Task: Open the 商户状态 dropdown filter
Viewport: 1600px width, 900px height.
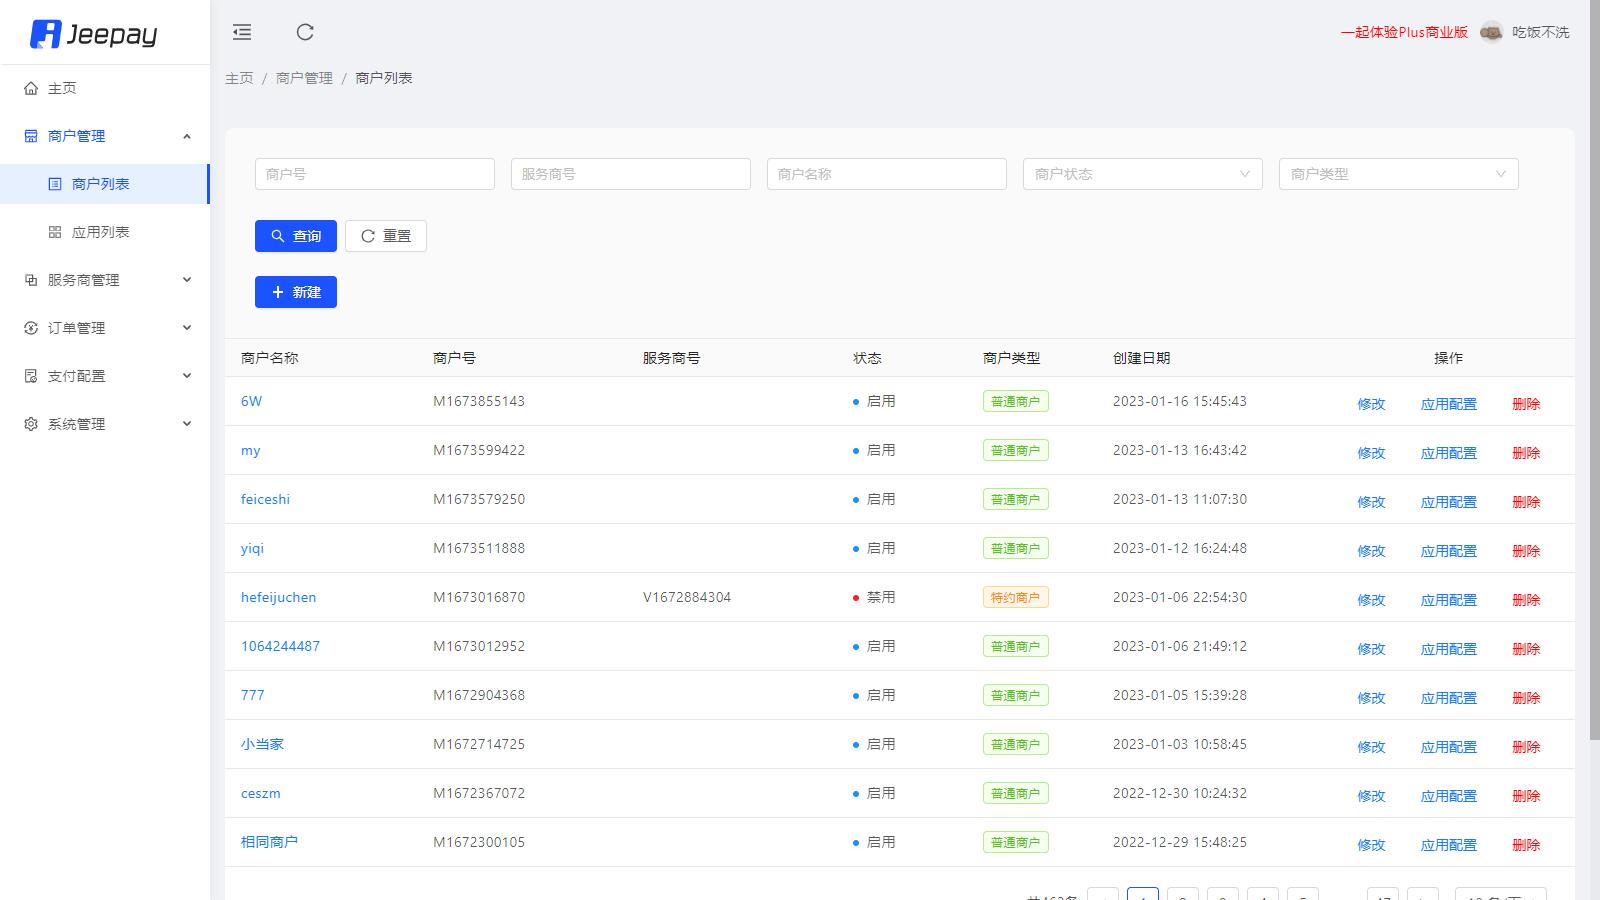Action: tap(1142, 174)
